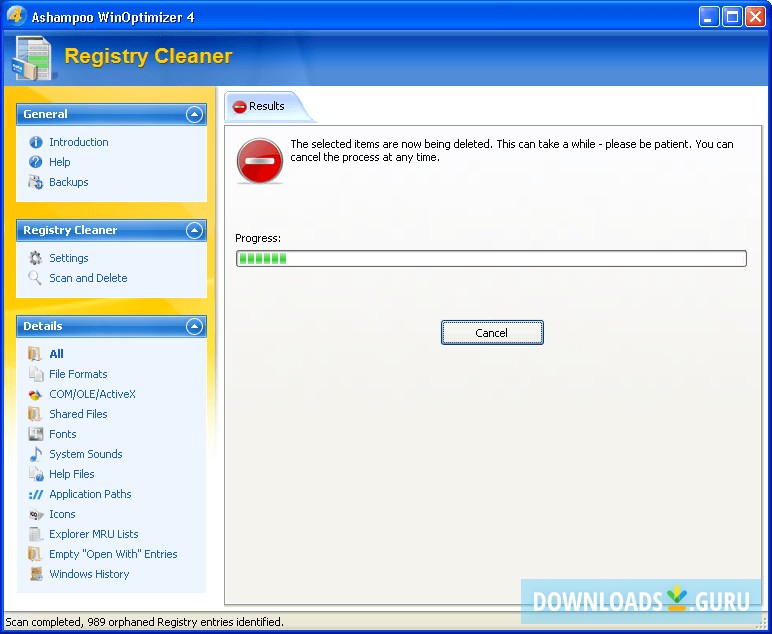Open the Introduction link
The height and width of the screenshot is (634, 772).
tap(79, 142)
